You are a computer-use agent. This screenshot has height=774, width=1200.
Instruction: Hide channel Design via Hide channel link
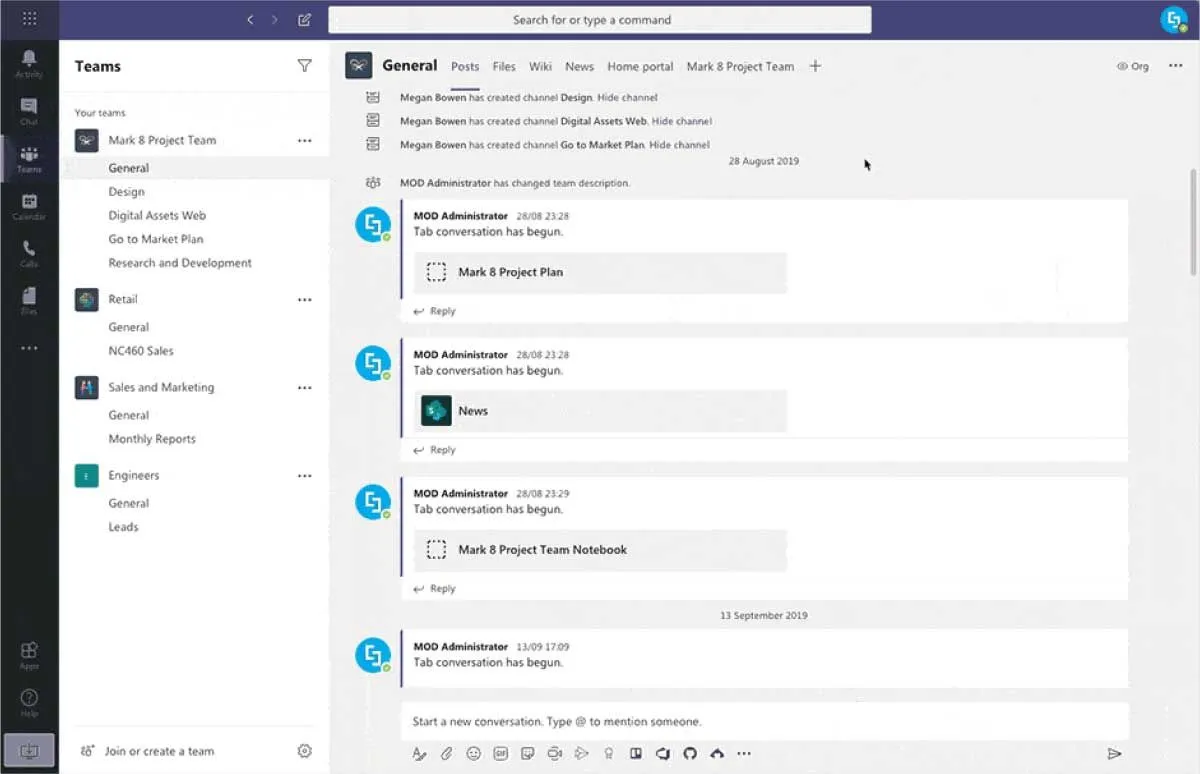coord(627,97)
